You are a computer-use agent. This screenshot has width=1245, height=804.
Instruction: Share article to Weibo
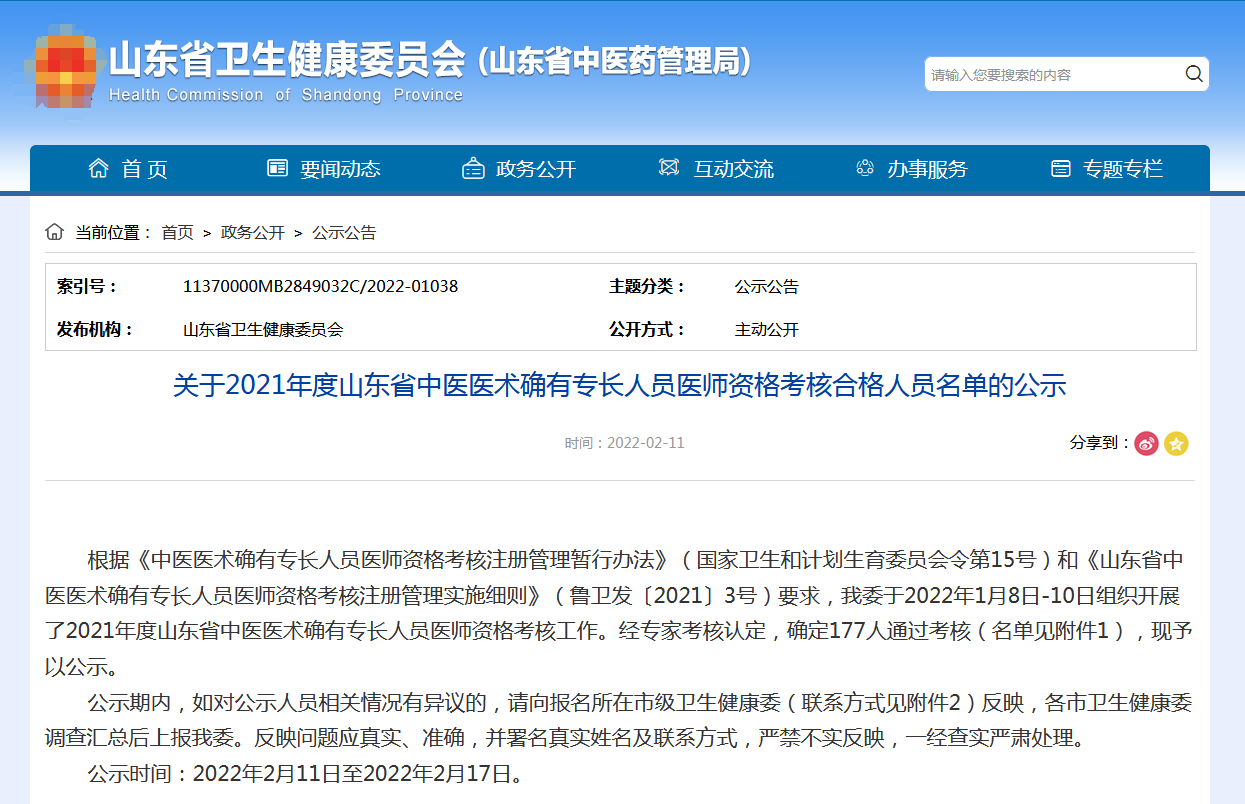coord(1146,443)
